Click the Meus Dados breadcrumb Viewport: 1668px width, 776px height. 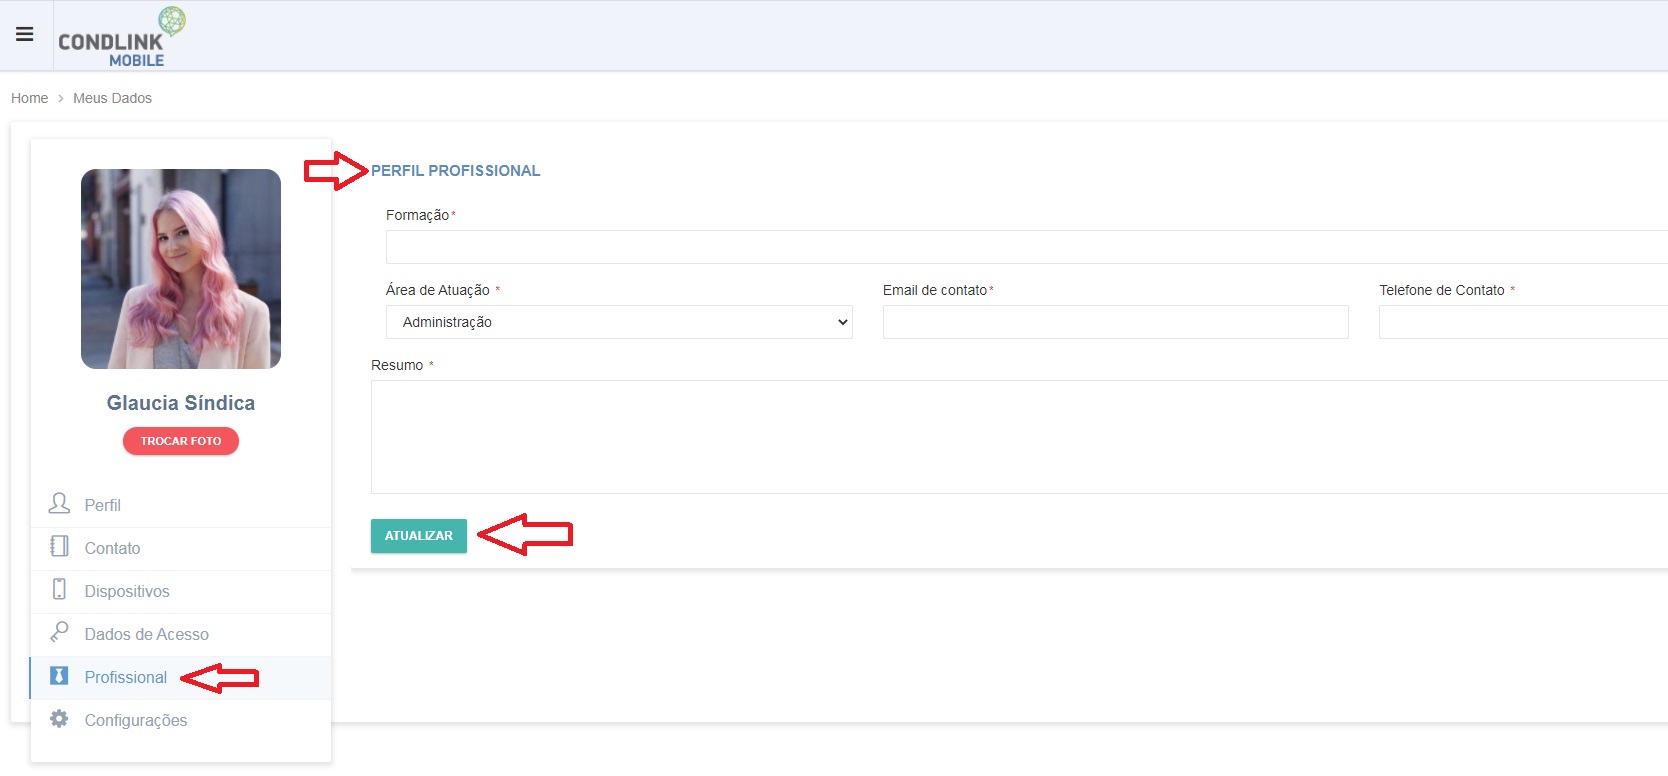112,98
